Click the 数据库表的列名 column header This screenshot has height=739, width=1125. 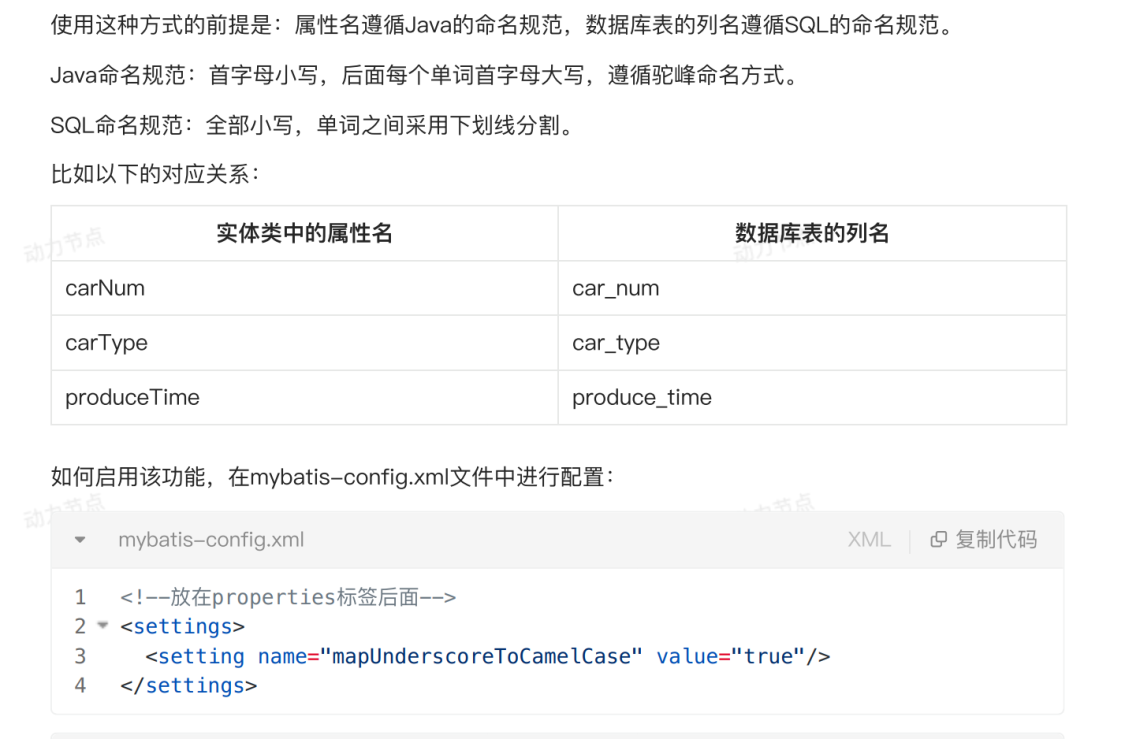point(812,234)
